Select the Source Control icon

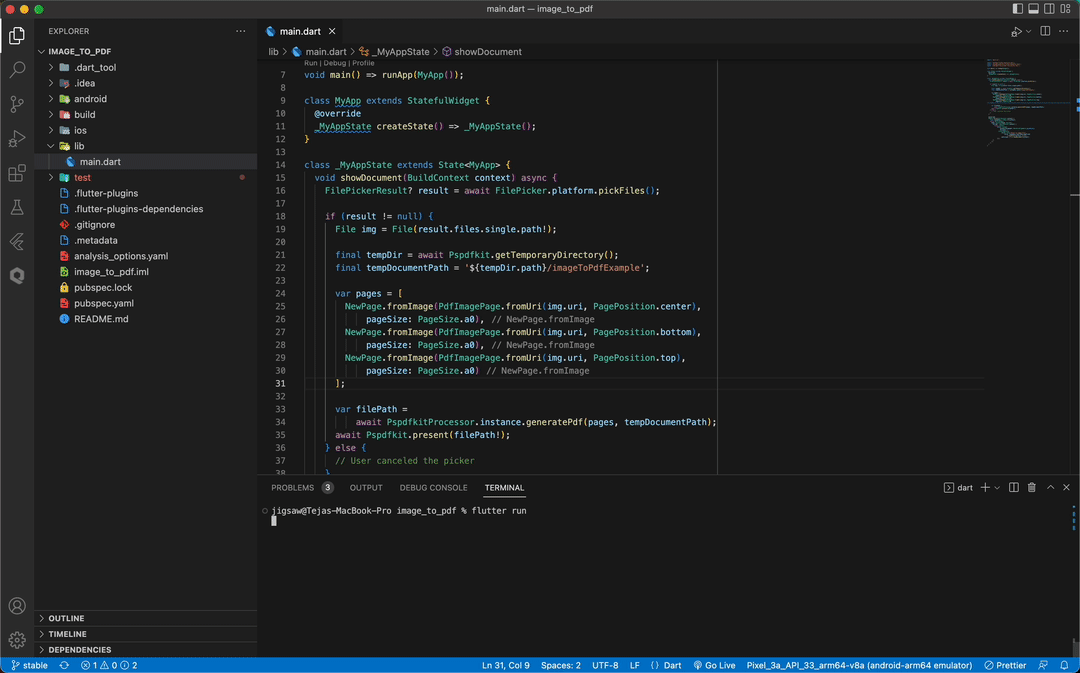(16, 104)
